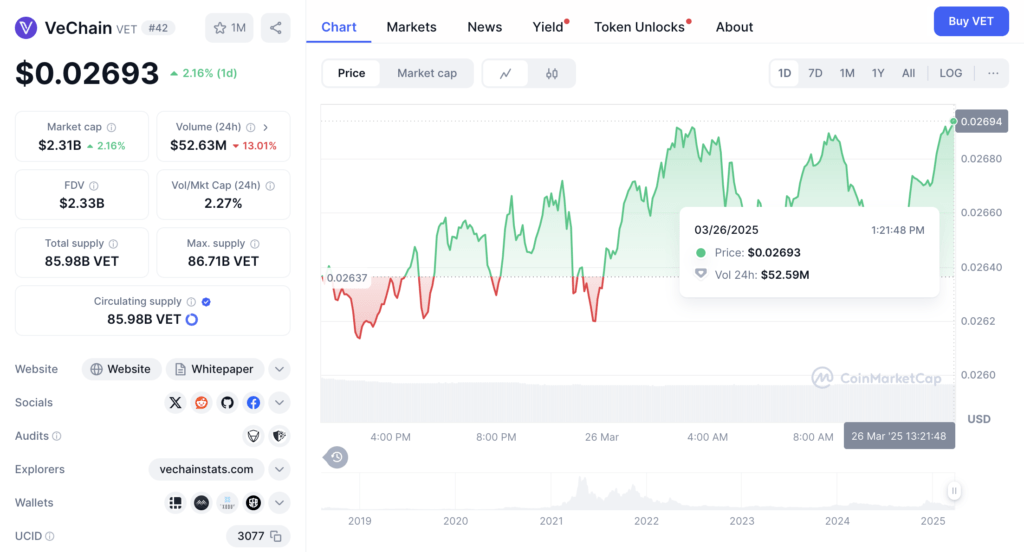Expand the Socials dropdown chevron
The image size is (1024, 552).
[x=280, y=402]
